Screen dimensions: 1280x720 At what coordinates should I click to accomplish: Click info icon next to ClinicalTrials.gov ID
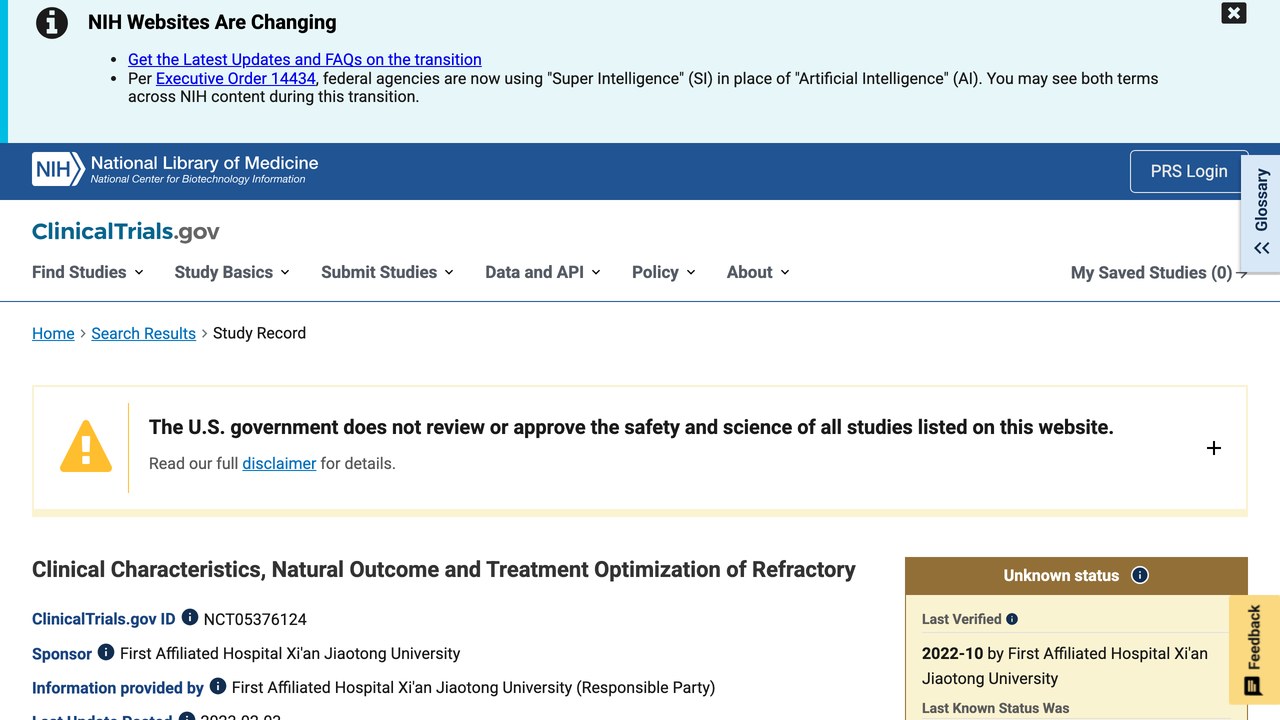(x=190, y=618)
